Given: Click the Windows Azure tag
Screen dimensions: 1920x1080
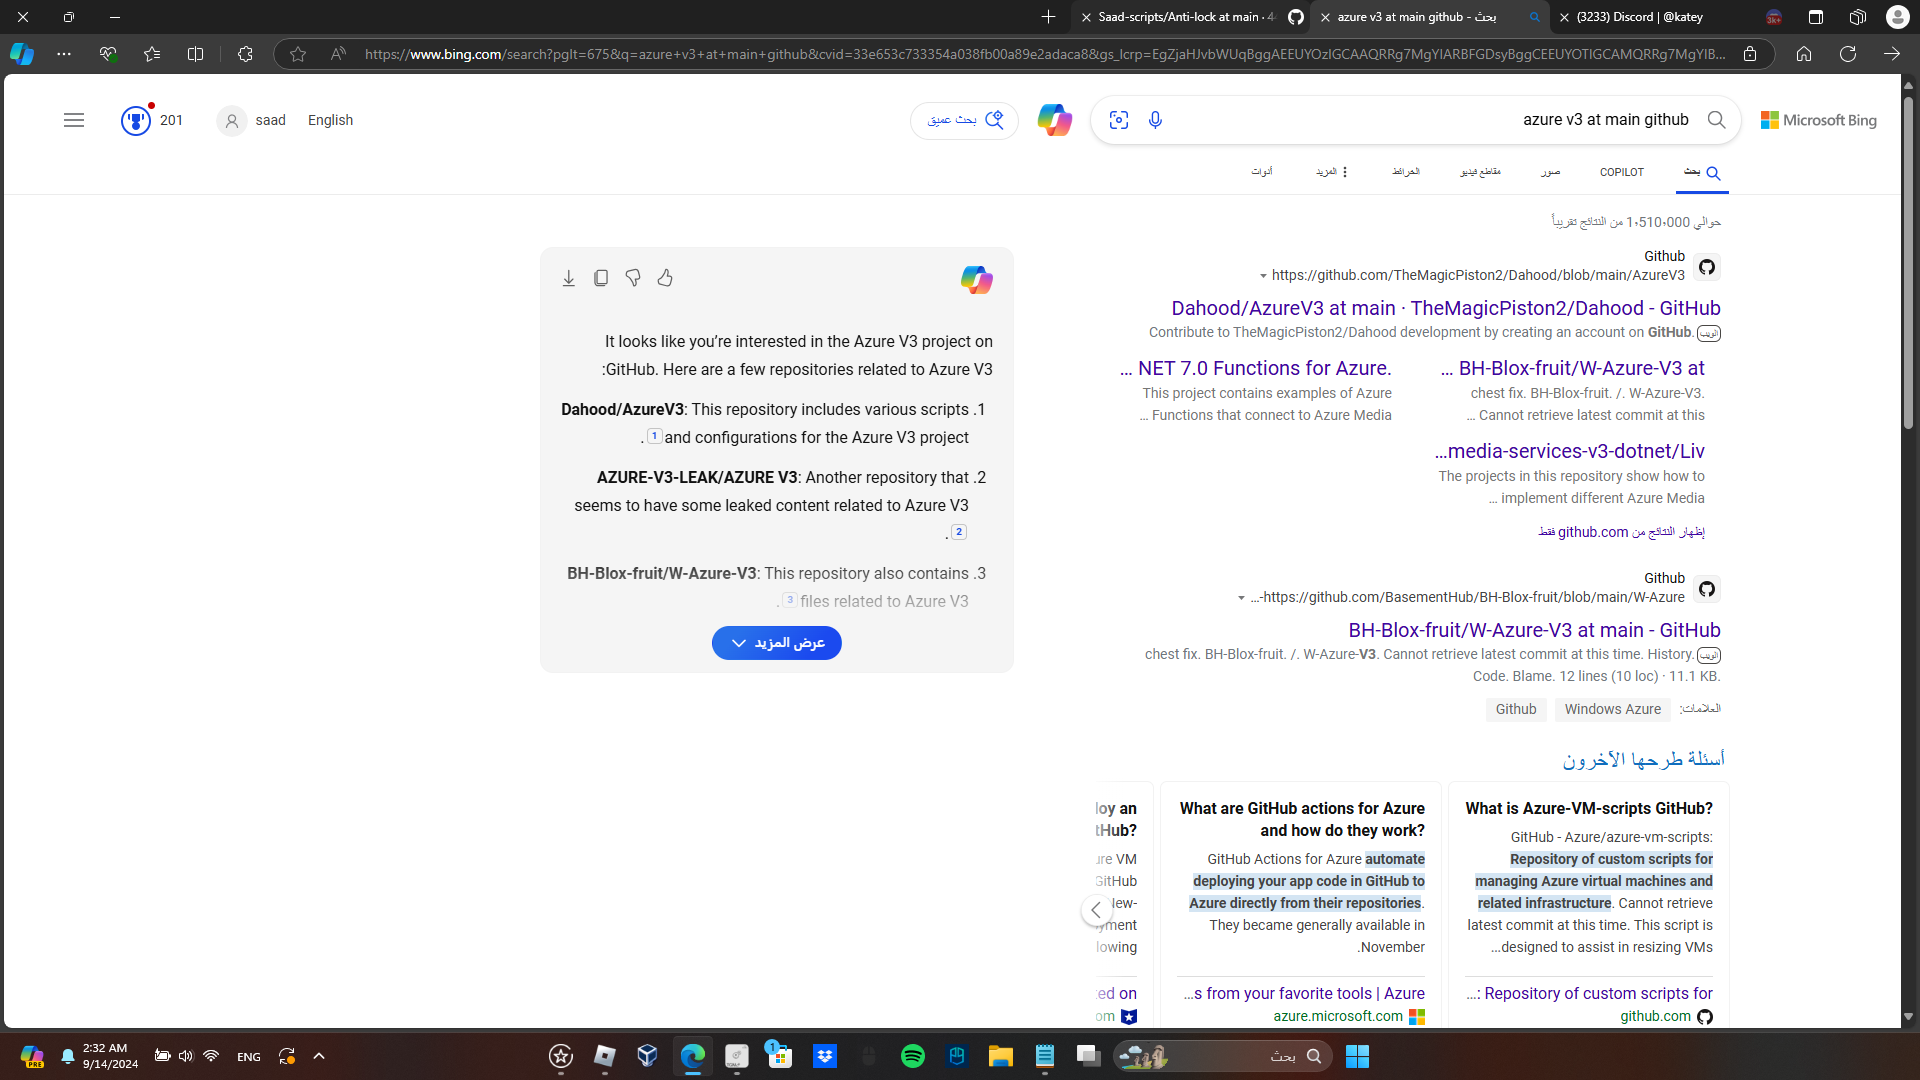Looking at the screenshot, I should pos(1612,710).
